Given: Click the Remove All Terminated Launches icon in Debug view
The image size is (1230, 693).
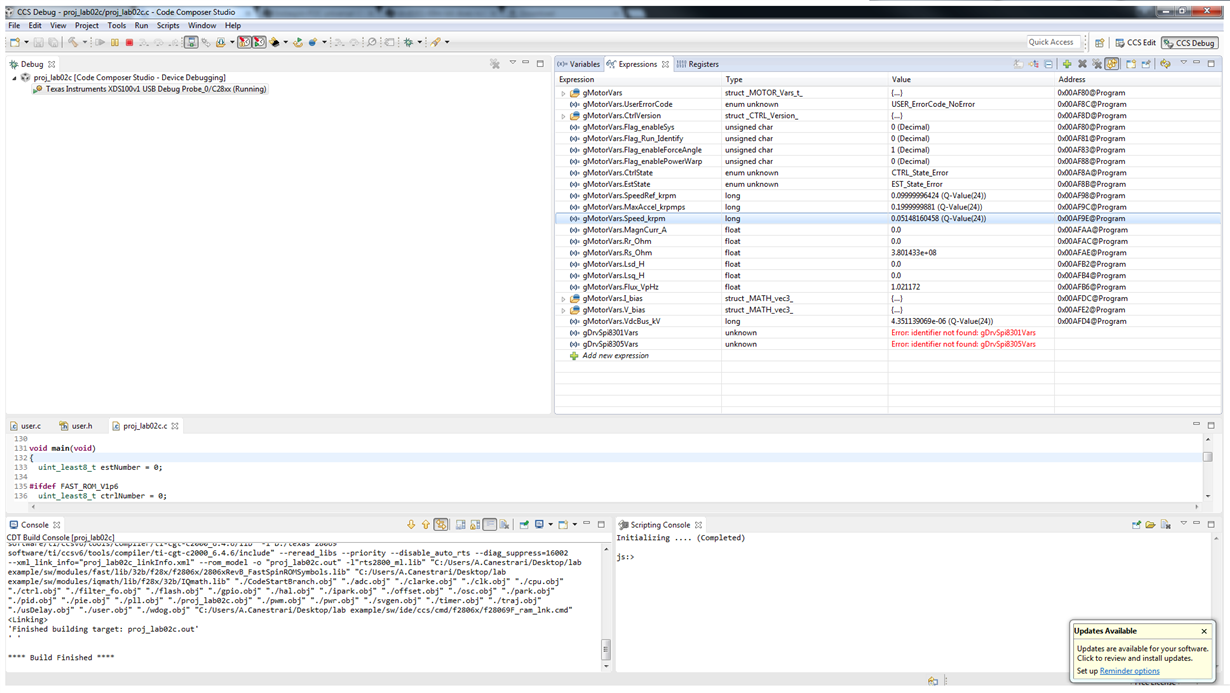Looking at the screenshot, I should coord(494,64).
